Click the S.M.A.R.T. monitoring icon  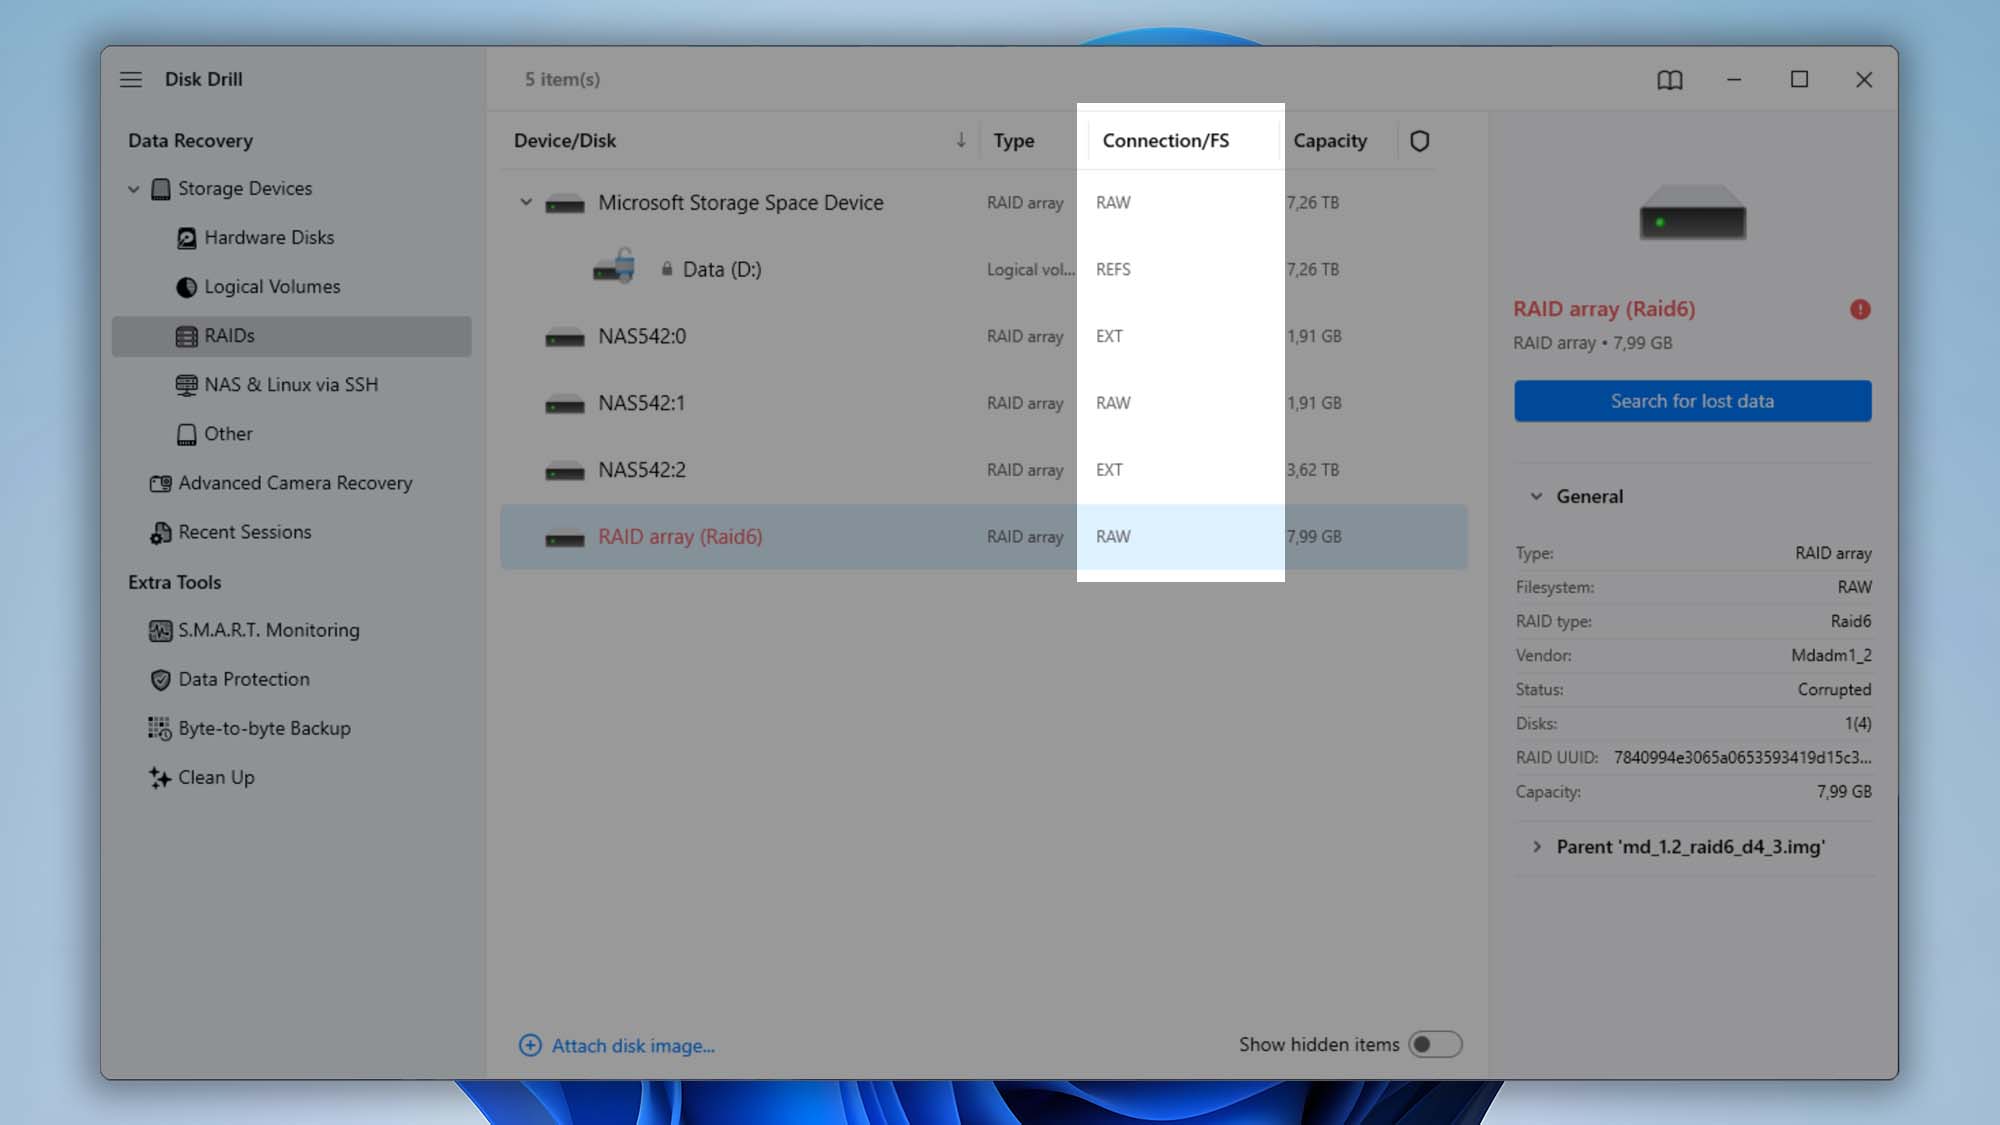click(x=160, y=630)
